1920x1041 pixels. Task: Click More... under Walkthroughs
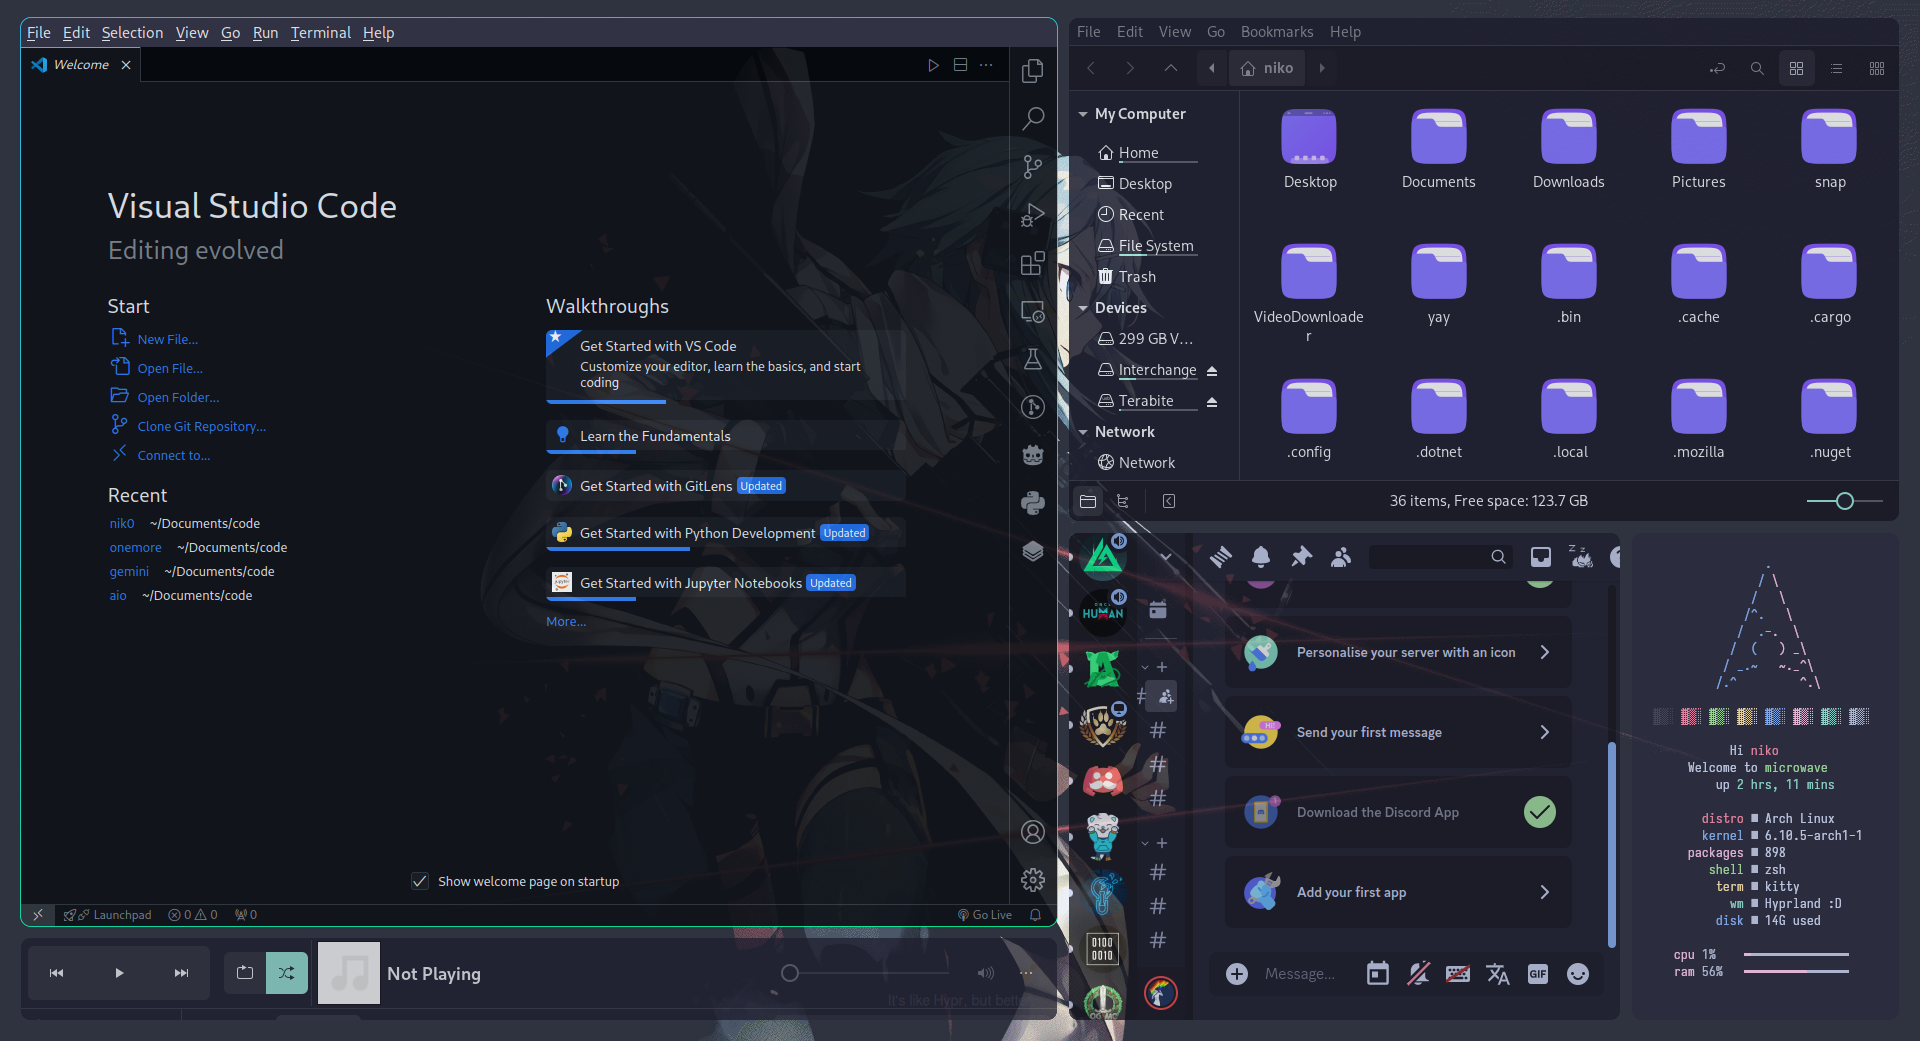click(566, 621)
